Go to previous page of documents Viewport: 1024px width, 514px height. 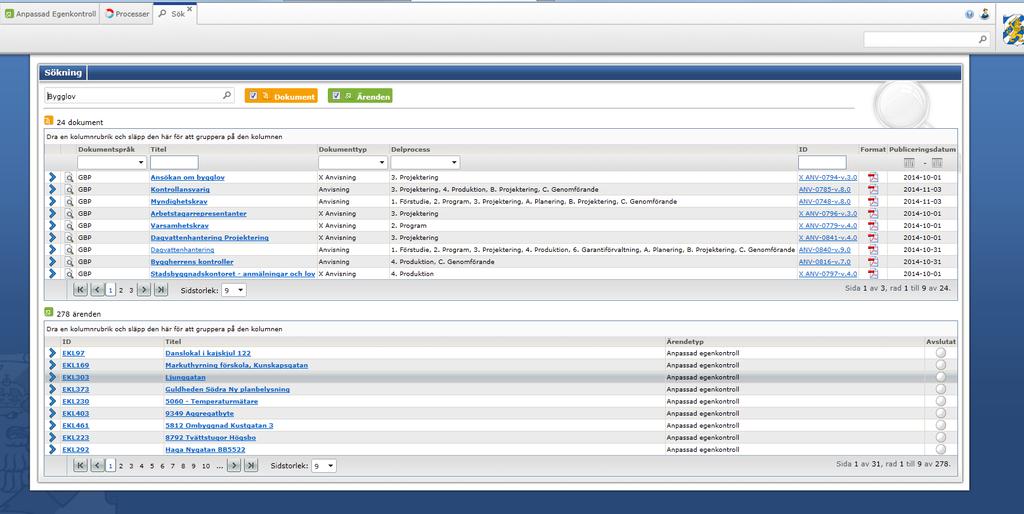point(97,289)
